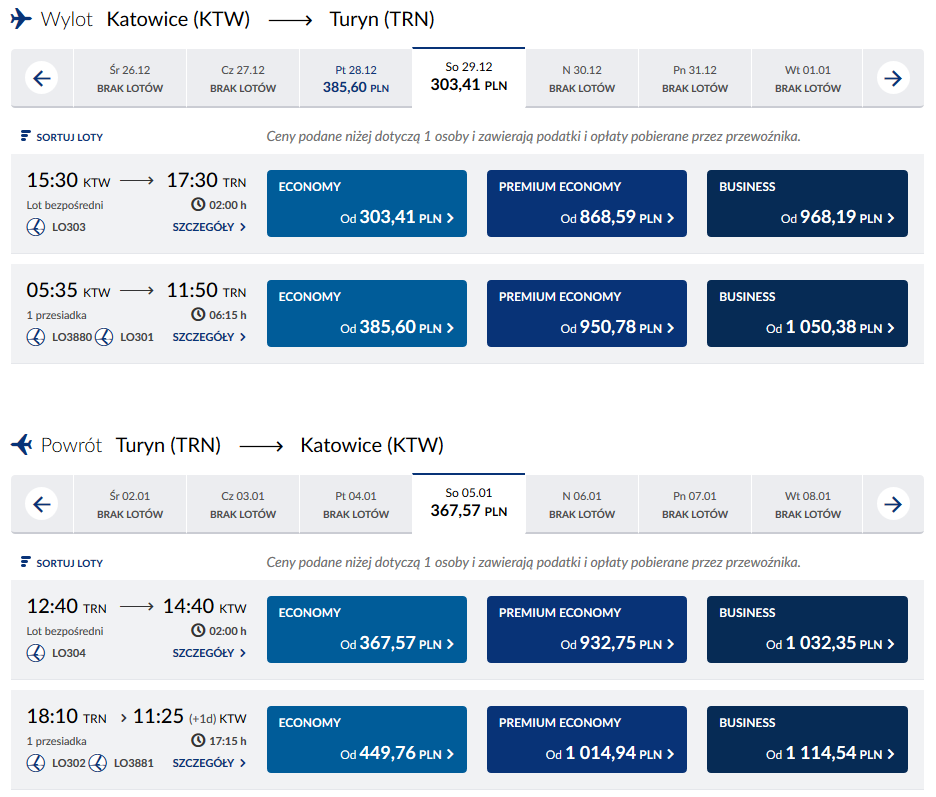
Task: Open return flight sorting options
Action: click(x=62, y=562)
